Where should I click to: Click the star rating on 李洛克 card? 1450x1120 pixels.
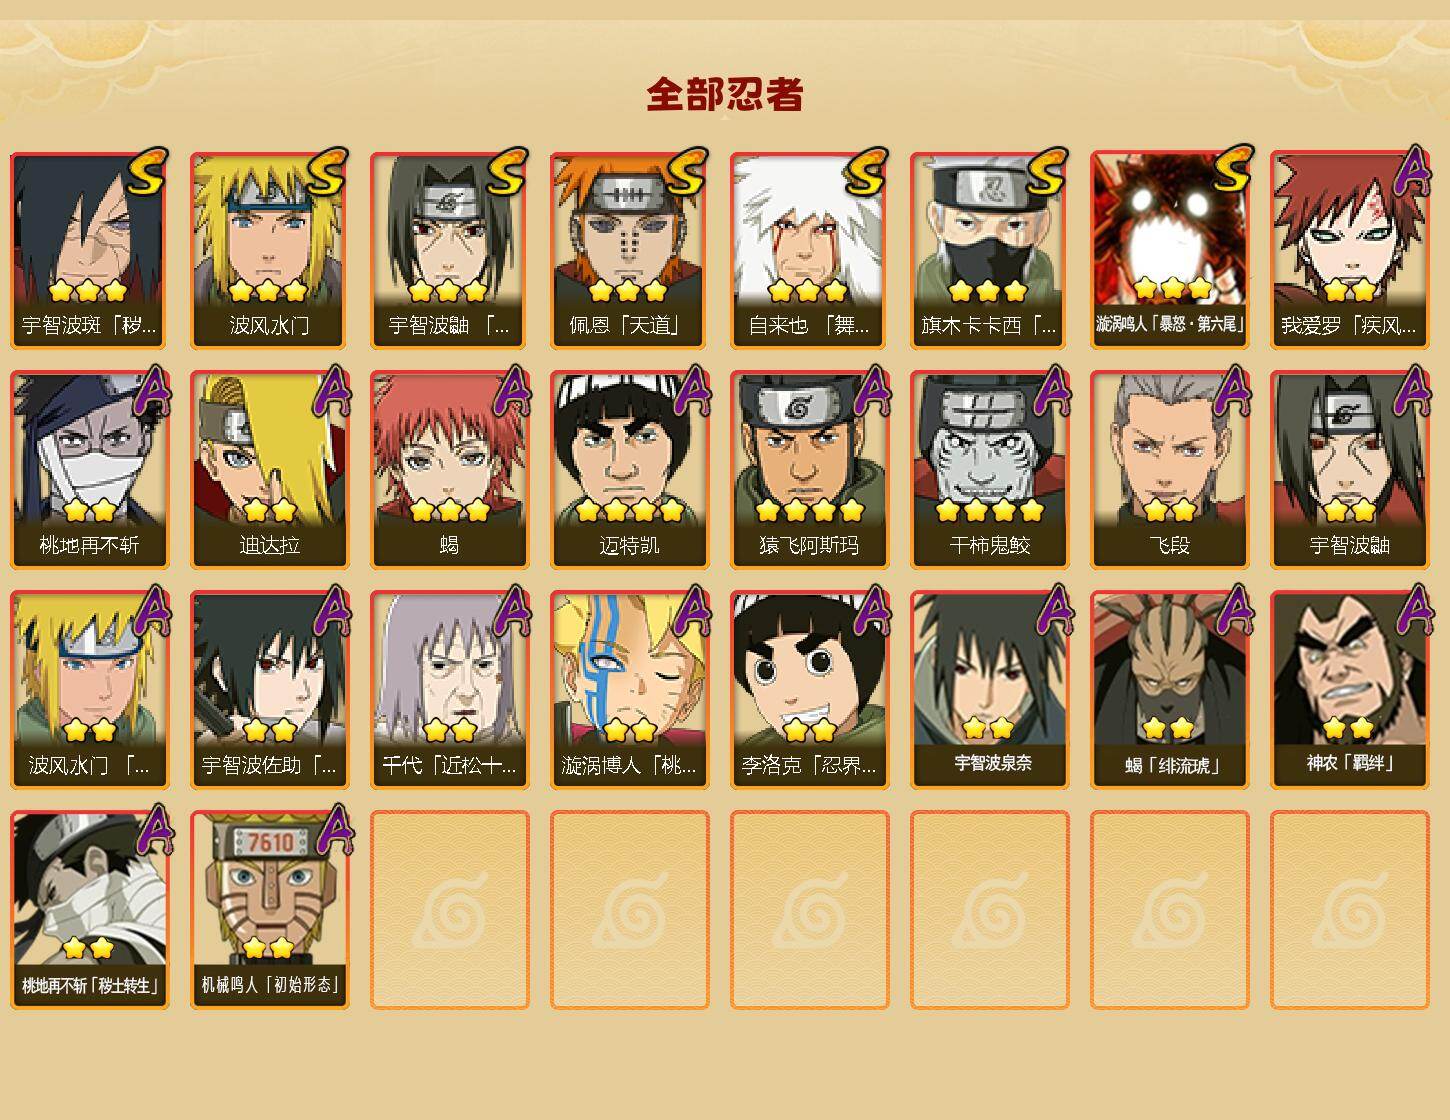tap(809, 730)
